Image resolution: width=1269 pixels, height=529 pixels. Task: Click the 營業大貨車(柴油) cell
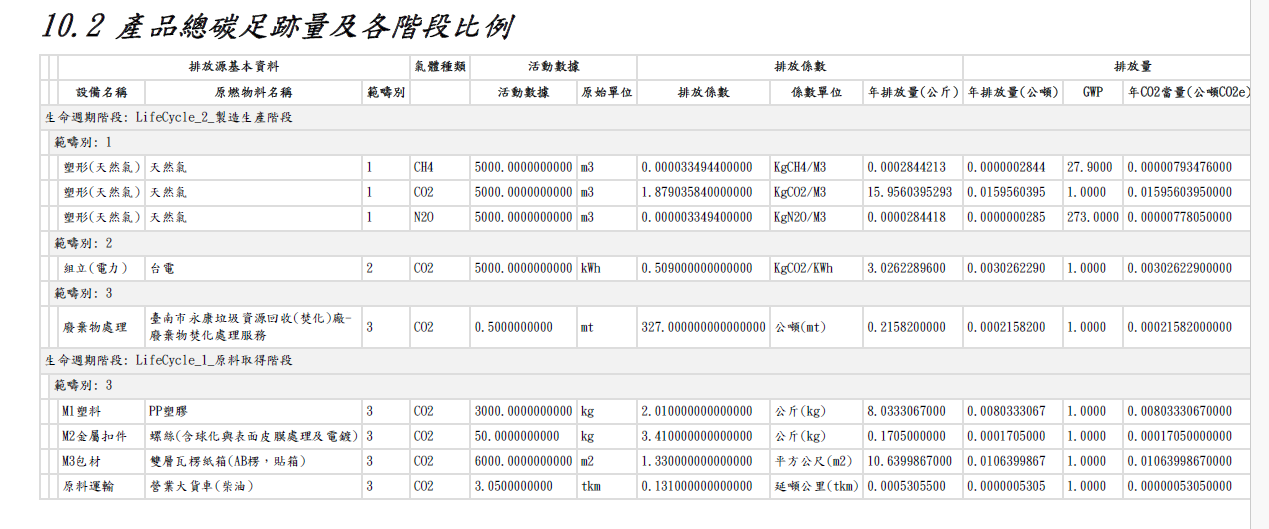[253, 486]
